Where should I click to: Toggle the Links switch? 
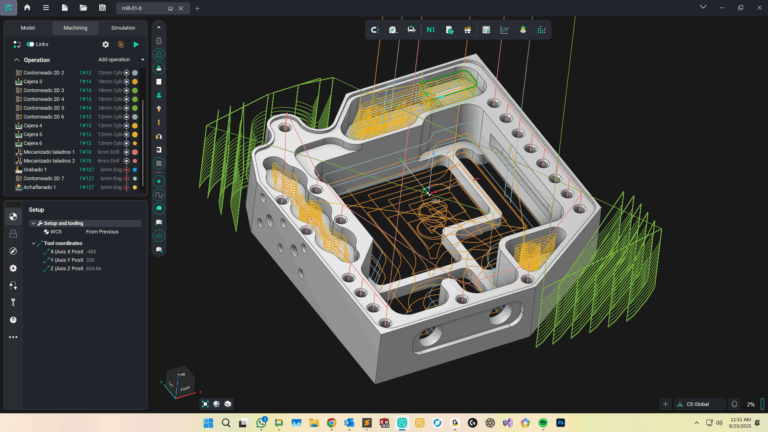click(31, 44)
